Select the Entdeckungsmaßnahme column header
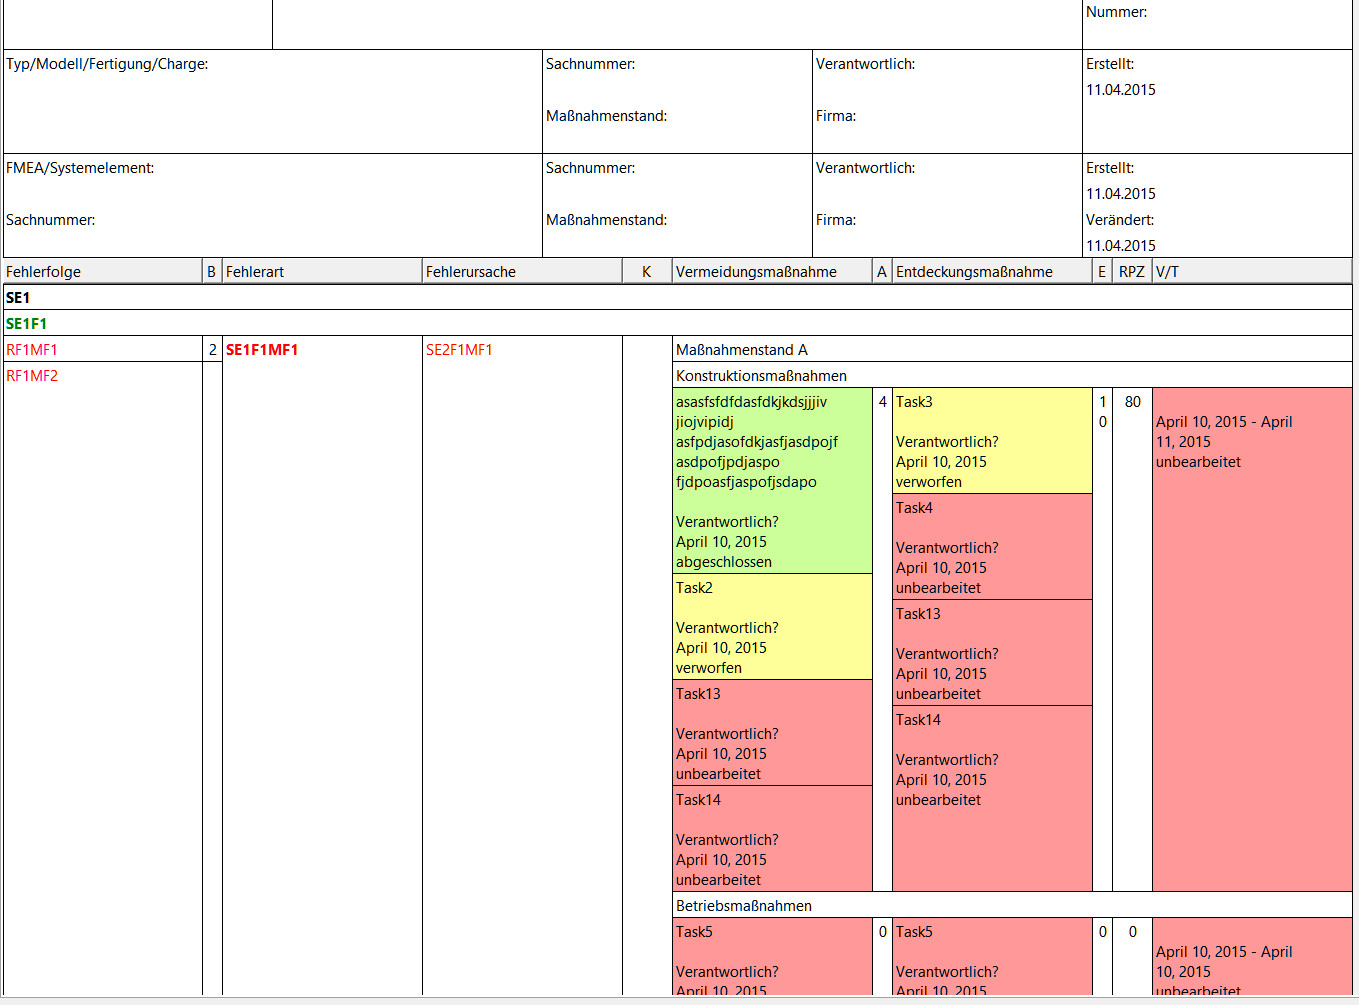 pos(992,272)
